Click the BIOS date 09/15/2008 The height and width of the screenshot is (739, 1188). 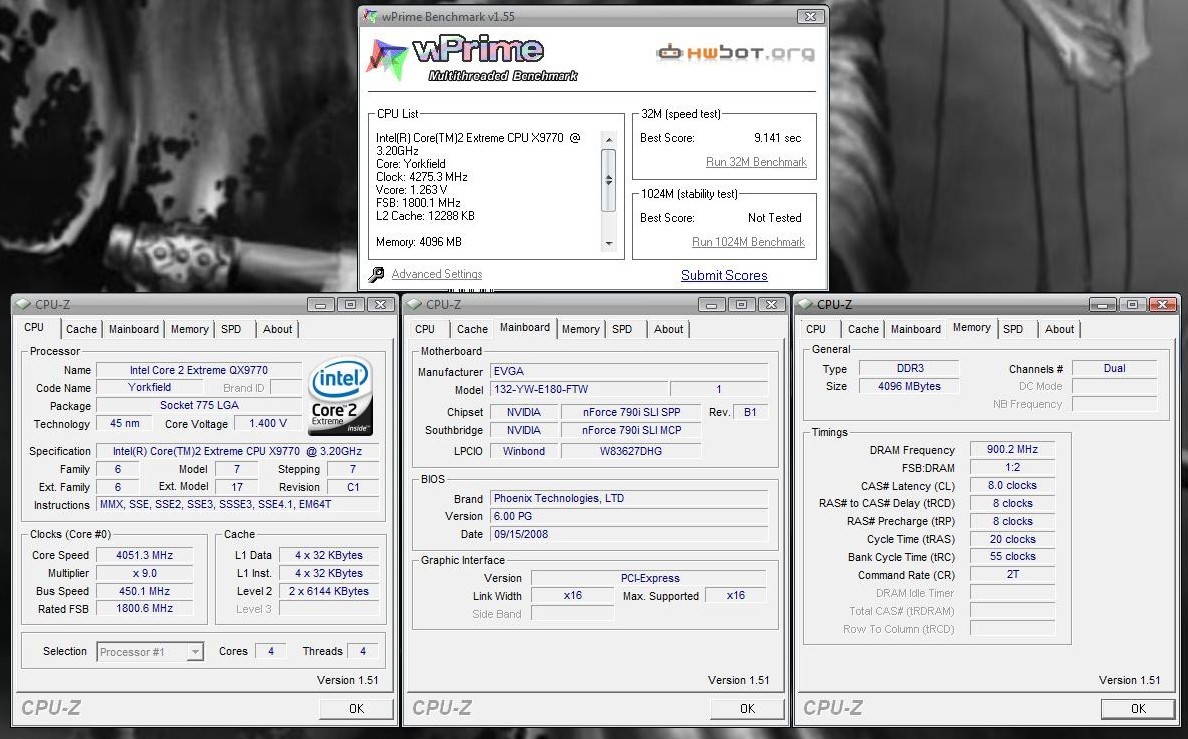tap(629, 534)
